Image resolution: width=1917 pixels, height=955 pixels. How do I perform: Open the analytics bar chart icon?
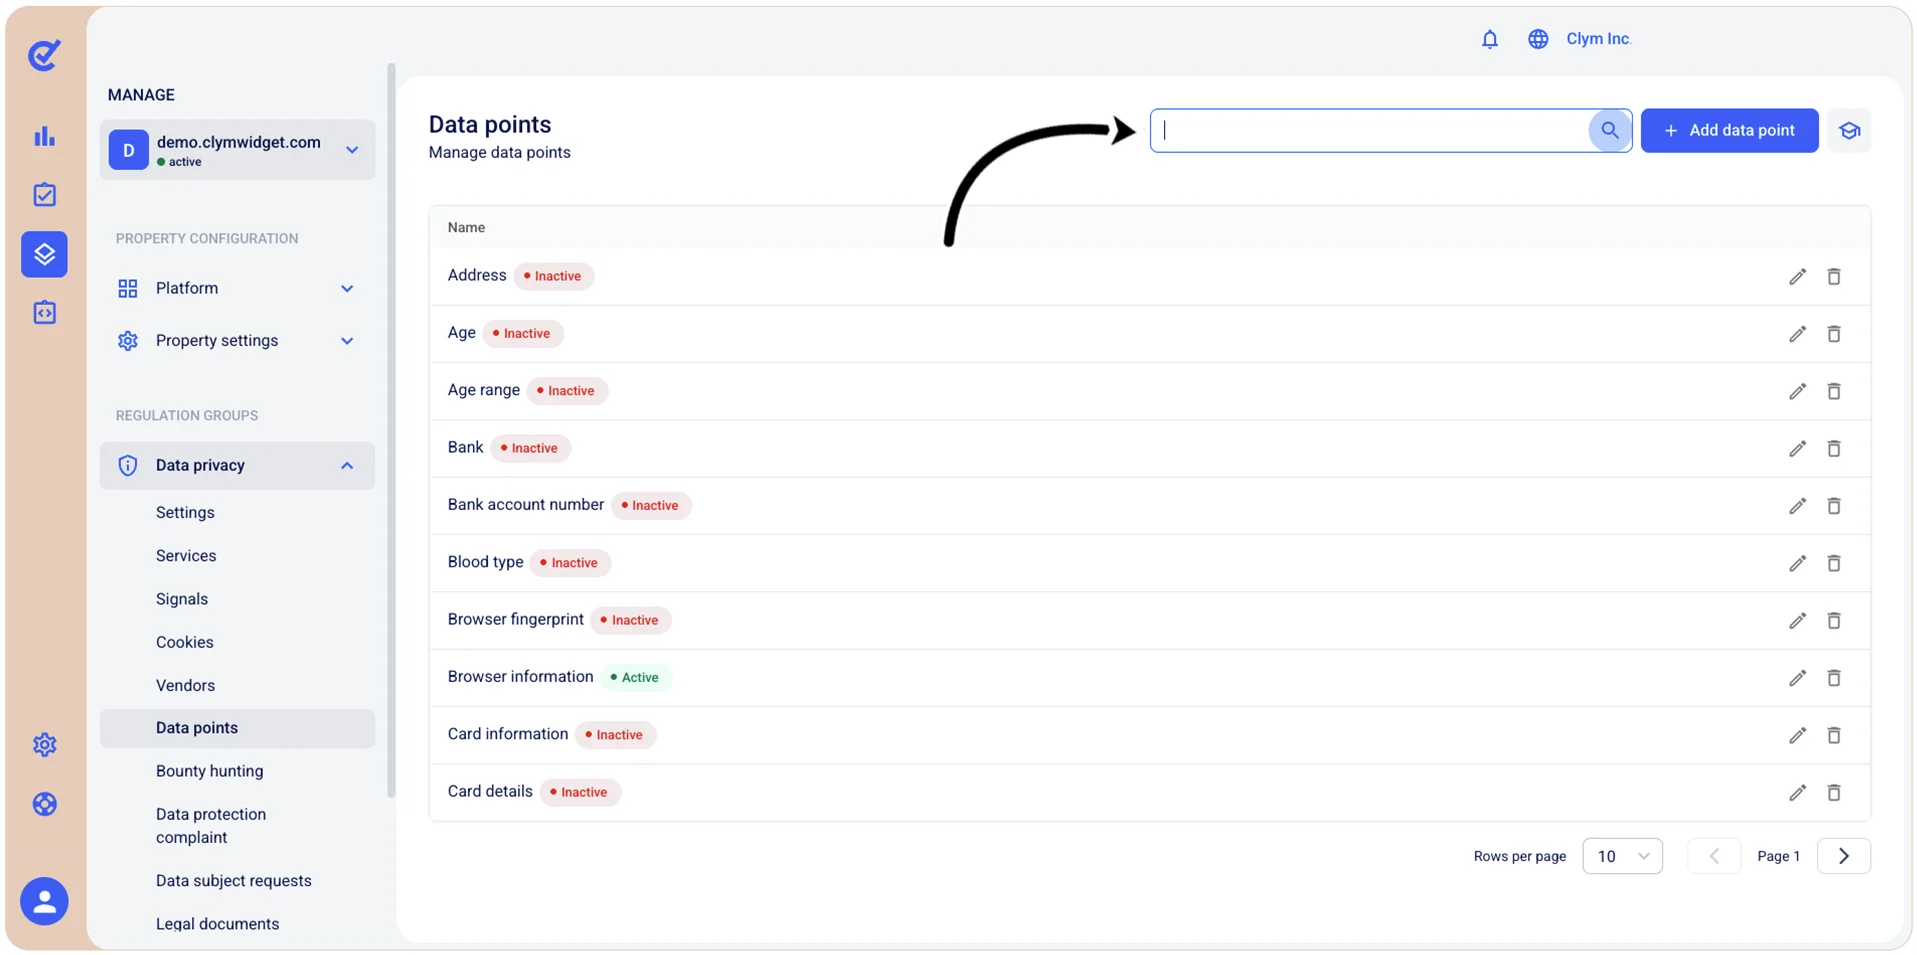44,137
